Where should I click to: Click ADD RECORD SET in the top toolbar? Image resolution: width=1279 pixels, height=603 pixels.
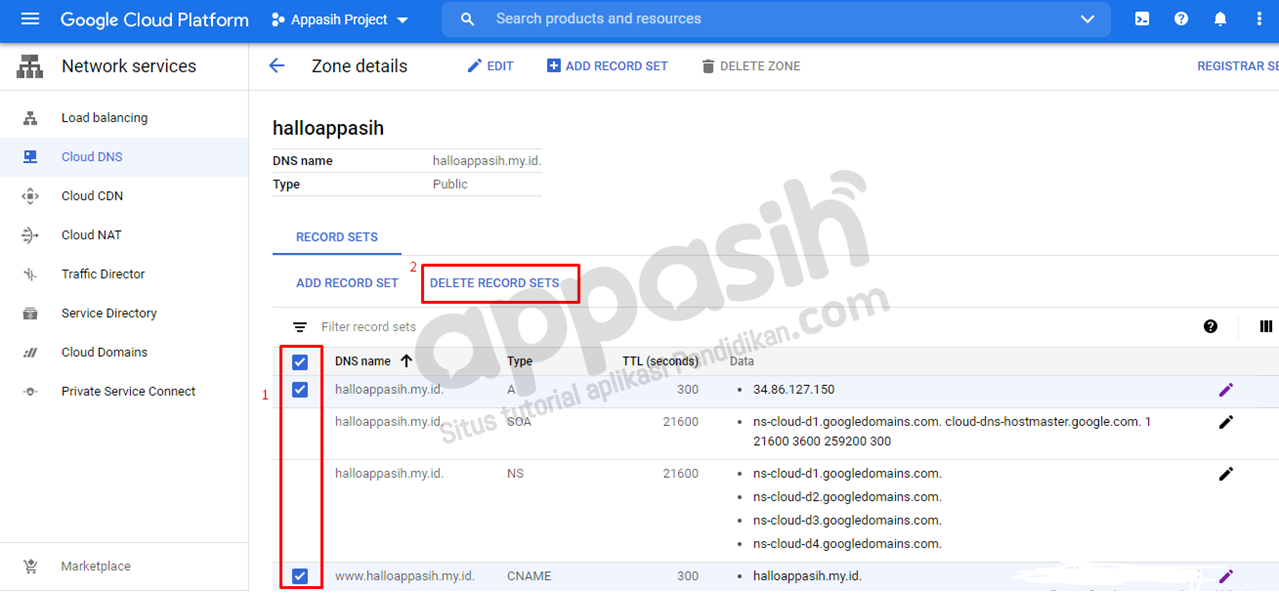tap(607, 66)
